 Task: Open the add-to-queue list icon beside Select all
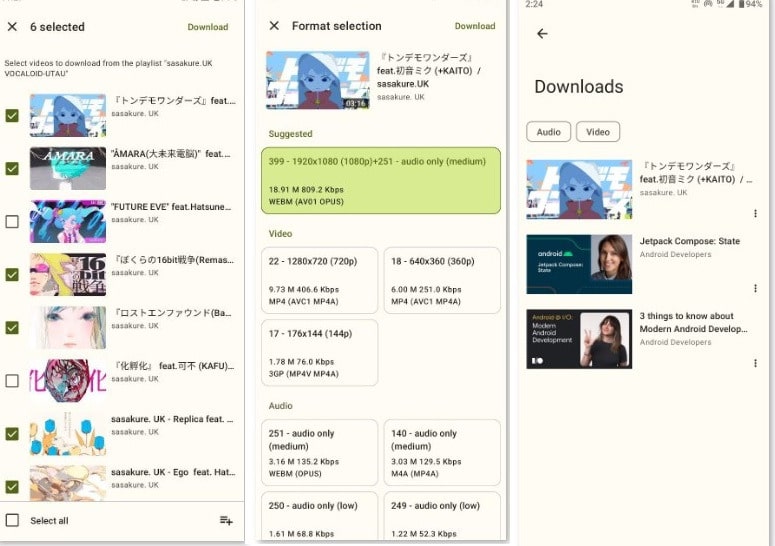tap(226, 520)
